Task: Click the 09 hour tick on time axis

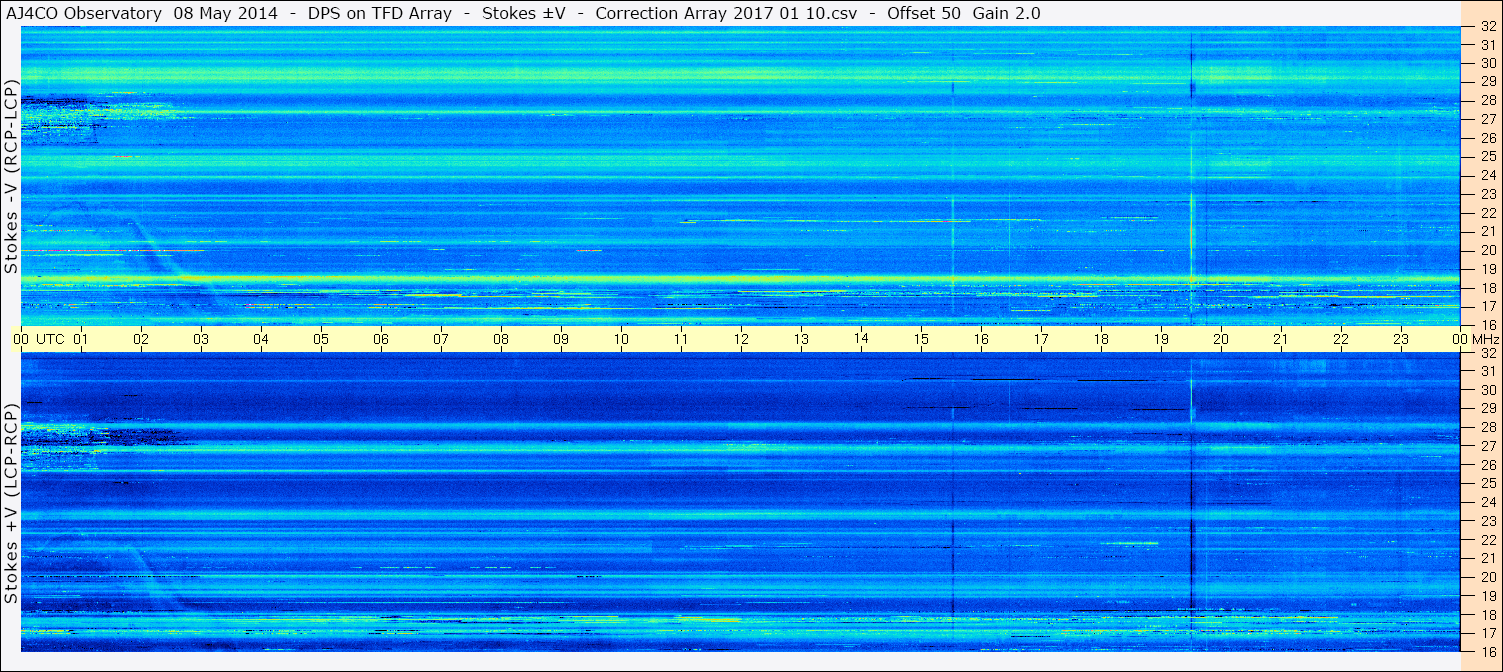Action: pyautogui.click(x=561, y=339)
